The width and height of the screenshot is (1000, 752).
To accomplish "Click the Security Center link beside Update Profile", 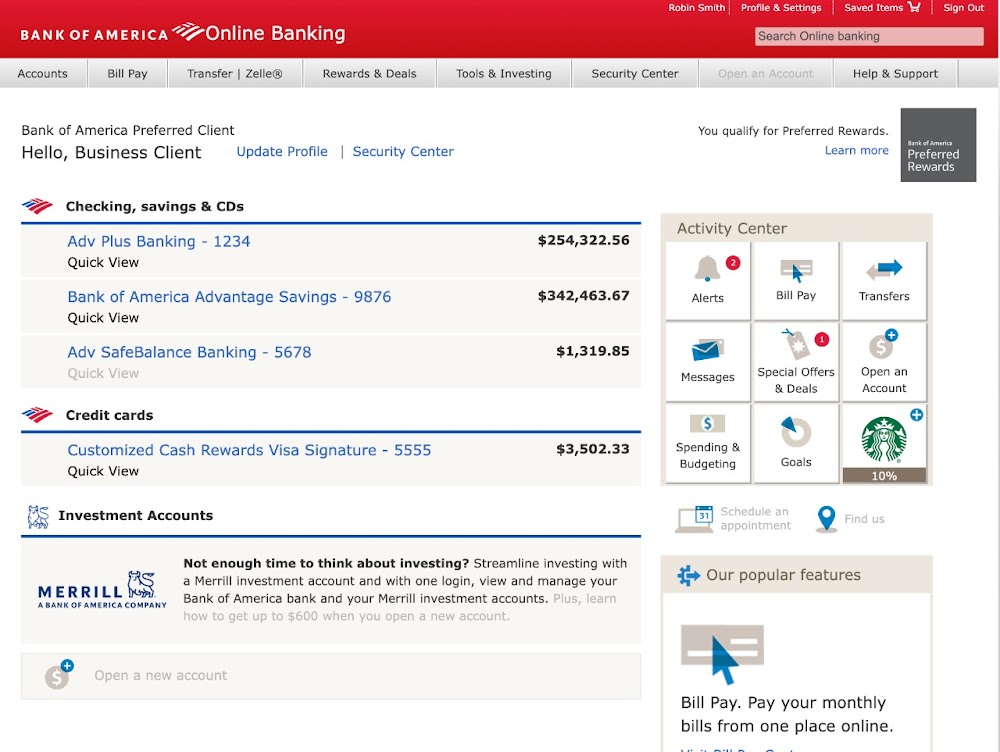I will click(x=403, y=152).
